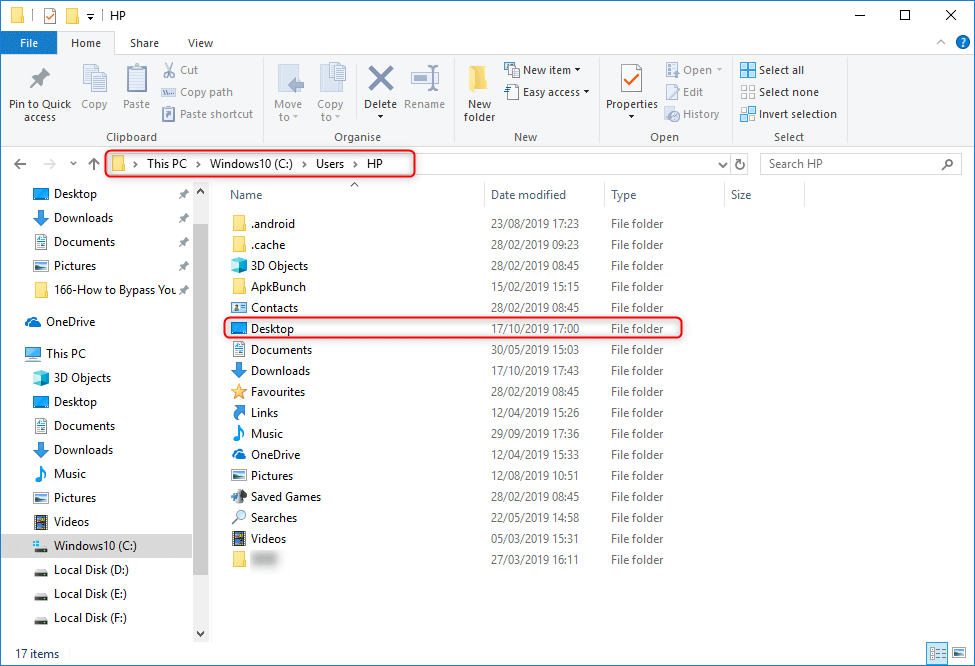Switch to the Share ribbon tab
This screenshot has height=666, width=975.
click(x=144, y=43)
